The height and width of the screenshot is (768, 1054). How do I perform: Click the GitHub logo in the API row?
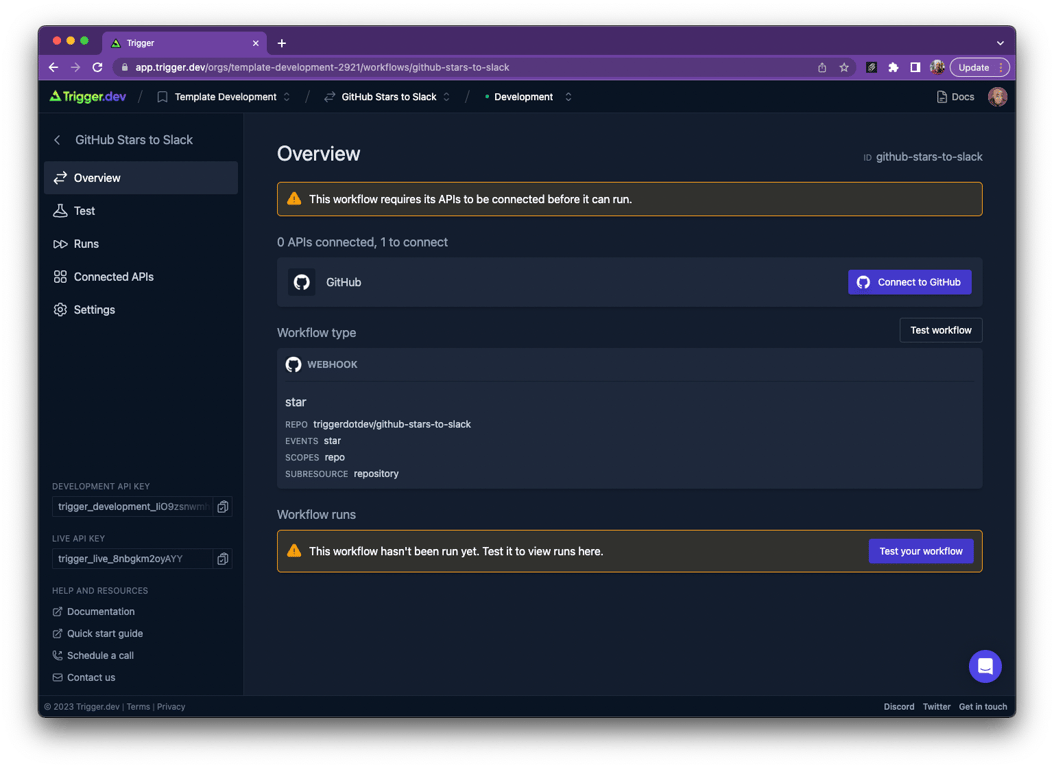point(302,282)
